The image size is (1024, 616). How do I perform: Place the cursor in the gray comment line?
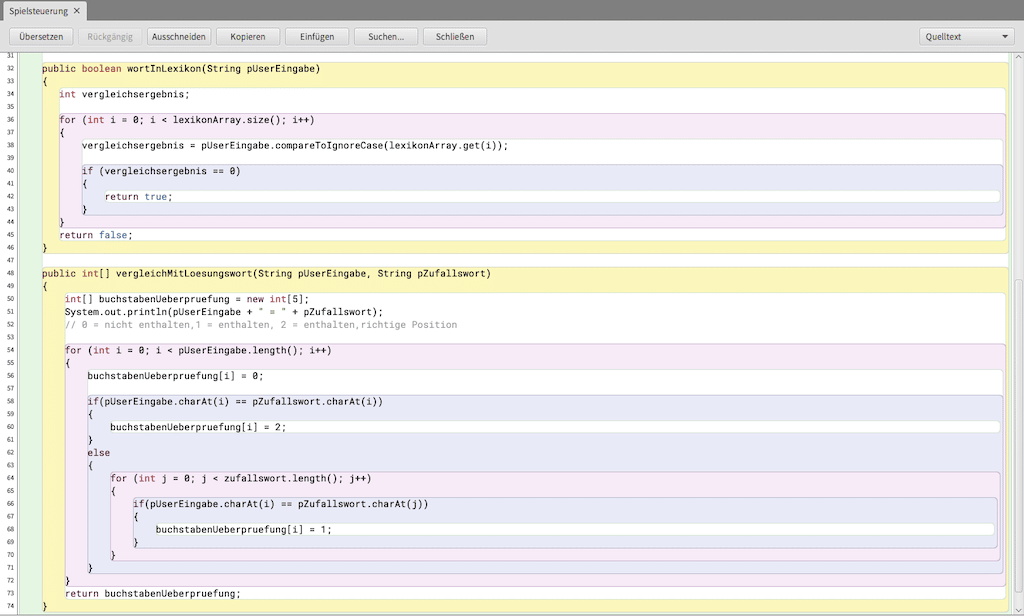(x=260, y=325)
